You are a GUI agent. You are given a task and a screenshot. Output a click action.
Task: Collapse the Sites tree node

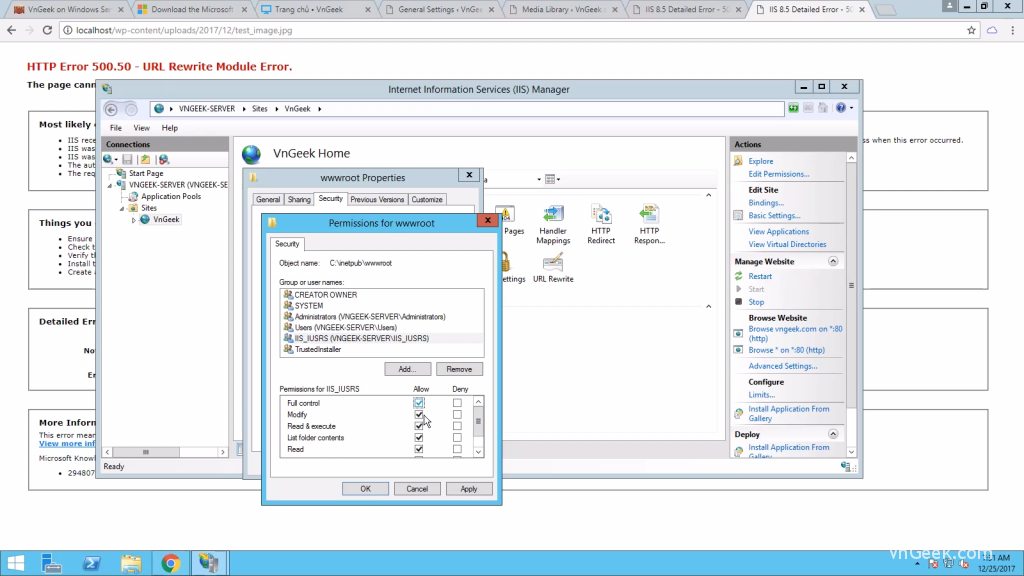pos(122,208)
